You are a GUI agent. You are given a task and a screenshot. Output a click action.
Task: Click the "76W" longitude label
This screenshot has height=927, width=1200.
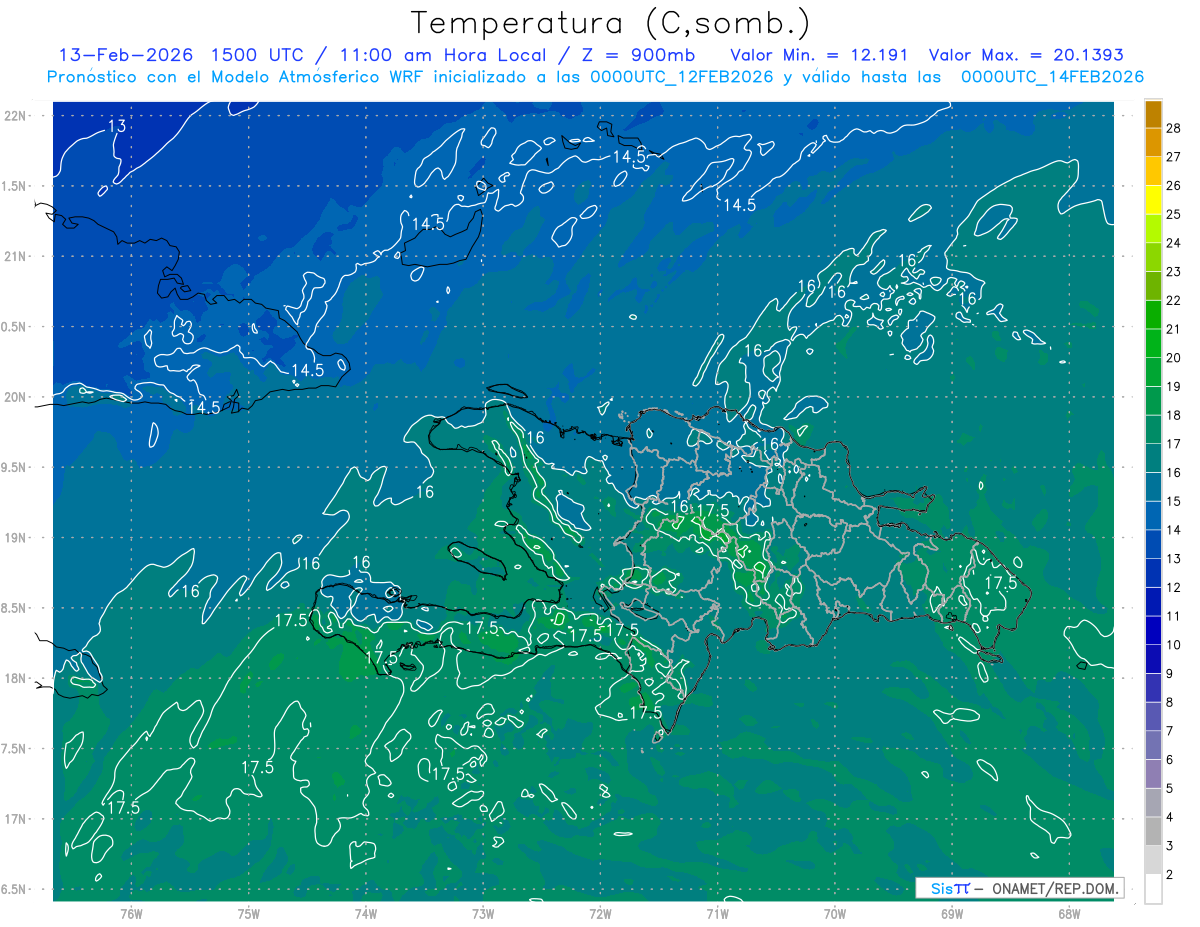tap(131, 913)
